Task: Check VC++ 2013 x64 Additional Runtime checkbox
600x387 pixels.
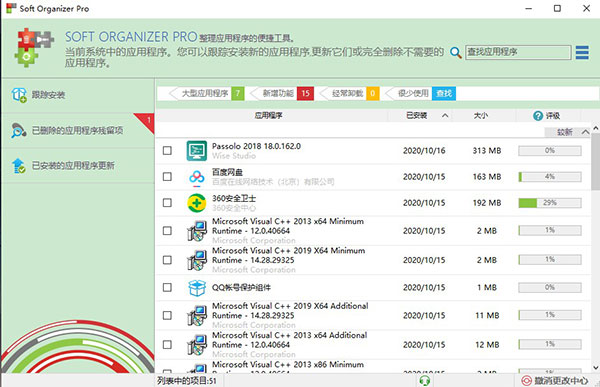Action: pyautogui.click(x=167, y=345)
